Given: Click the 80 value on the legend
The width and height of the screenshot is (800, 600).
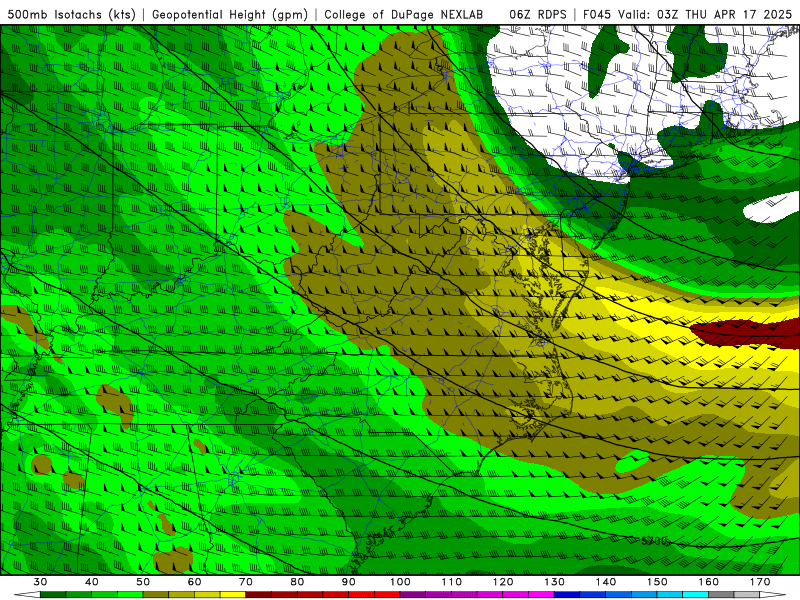Looking at the screenshot, I should click(297, 582).
